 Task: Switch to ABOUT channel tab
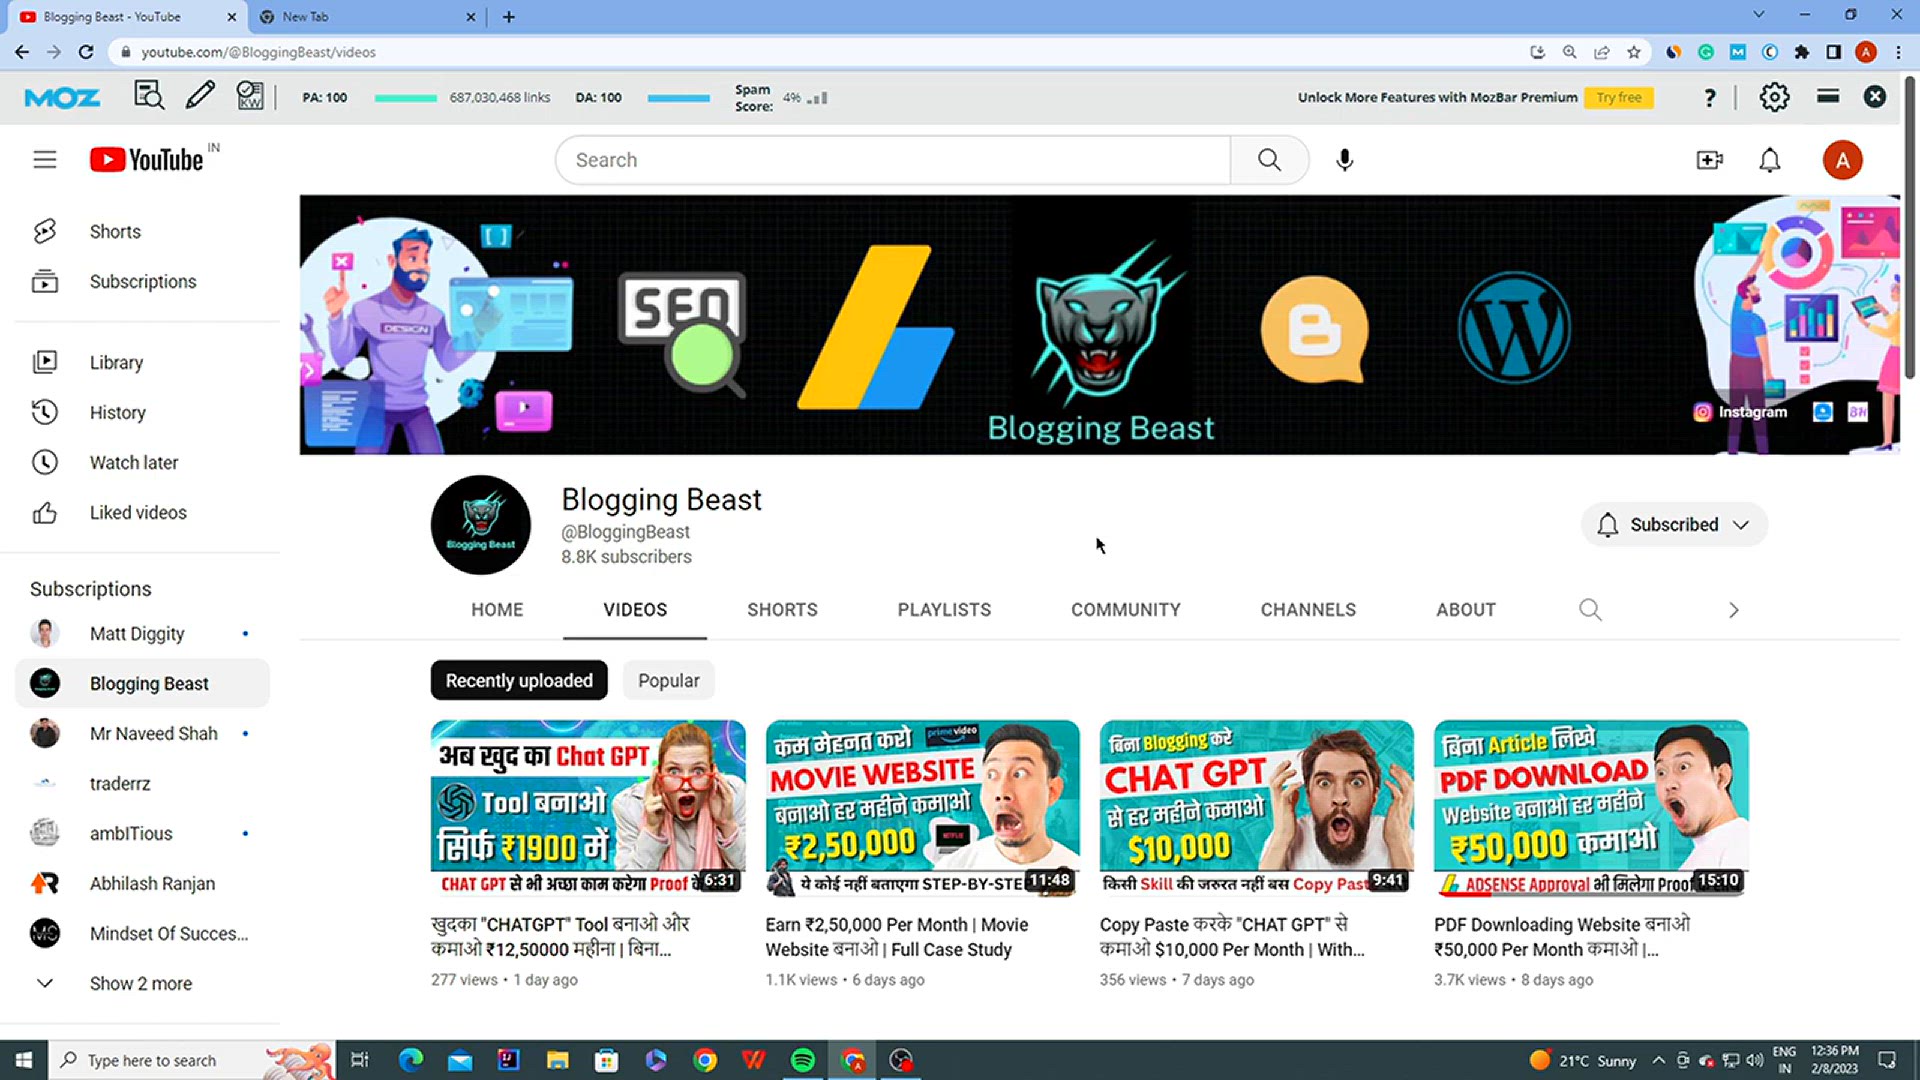[1466, 610]
